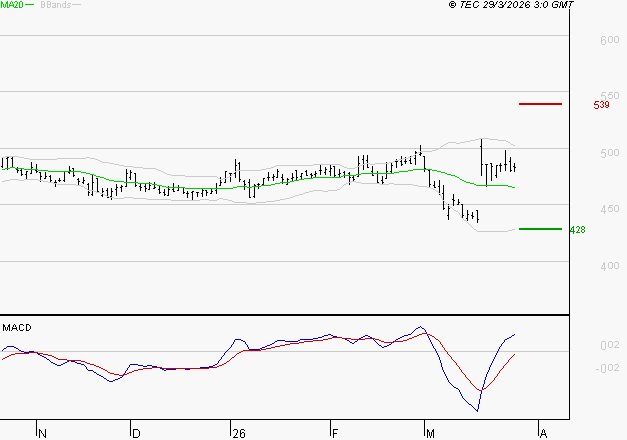This screenshot has height=440, width=627.
Task: Select the red resistance line at 539
Action: click(x=541, y=104)
